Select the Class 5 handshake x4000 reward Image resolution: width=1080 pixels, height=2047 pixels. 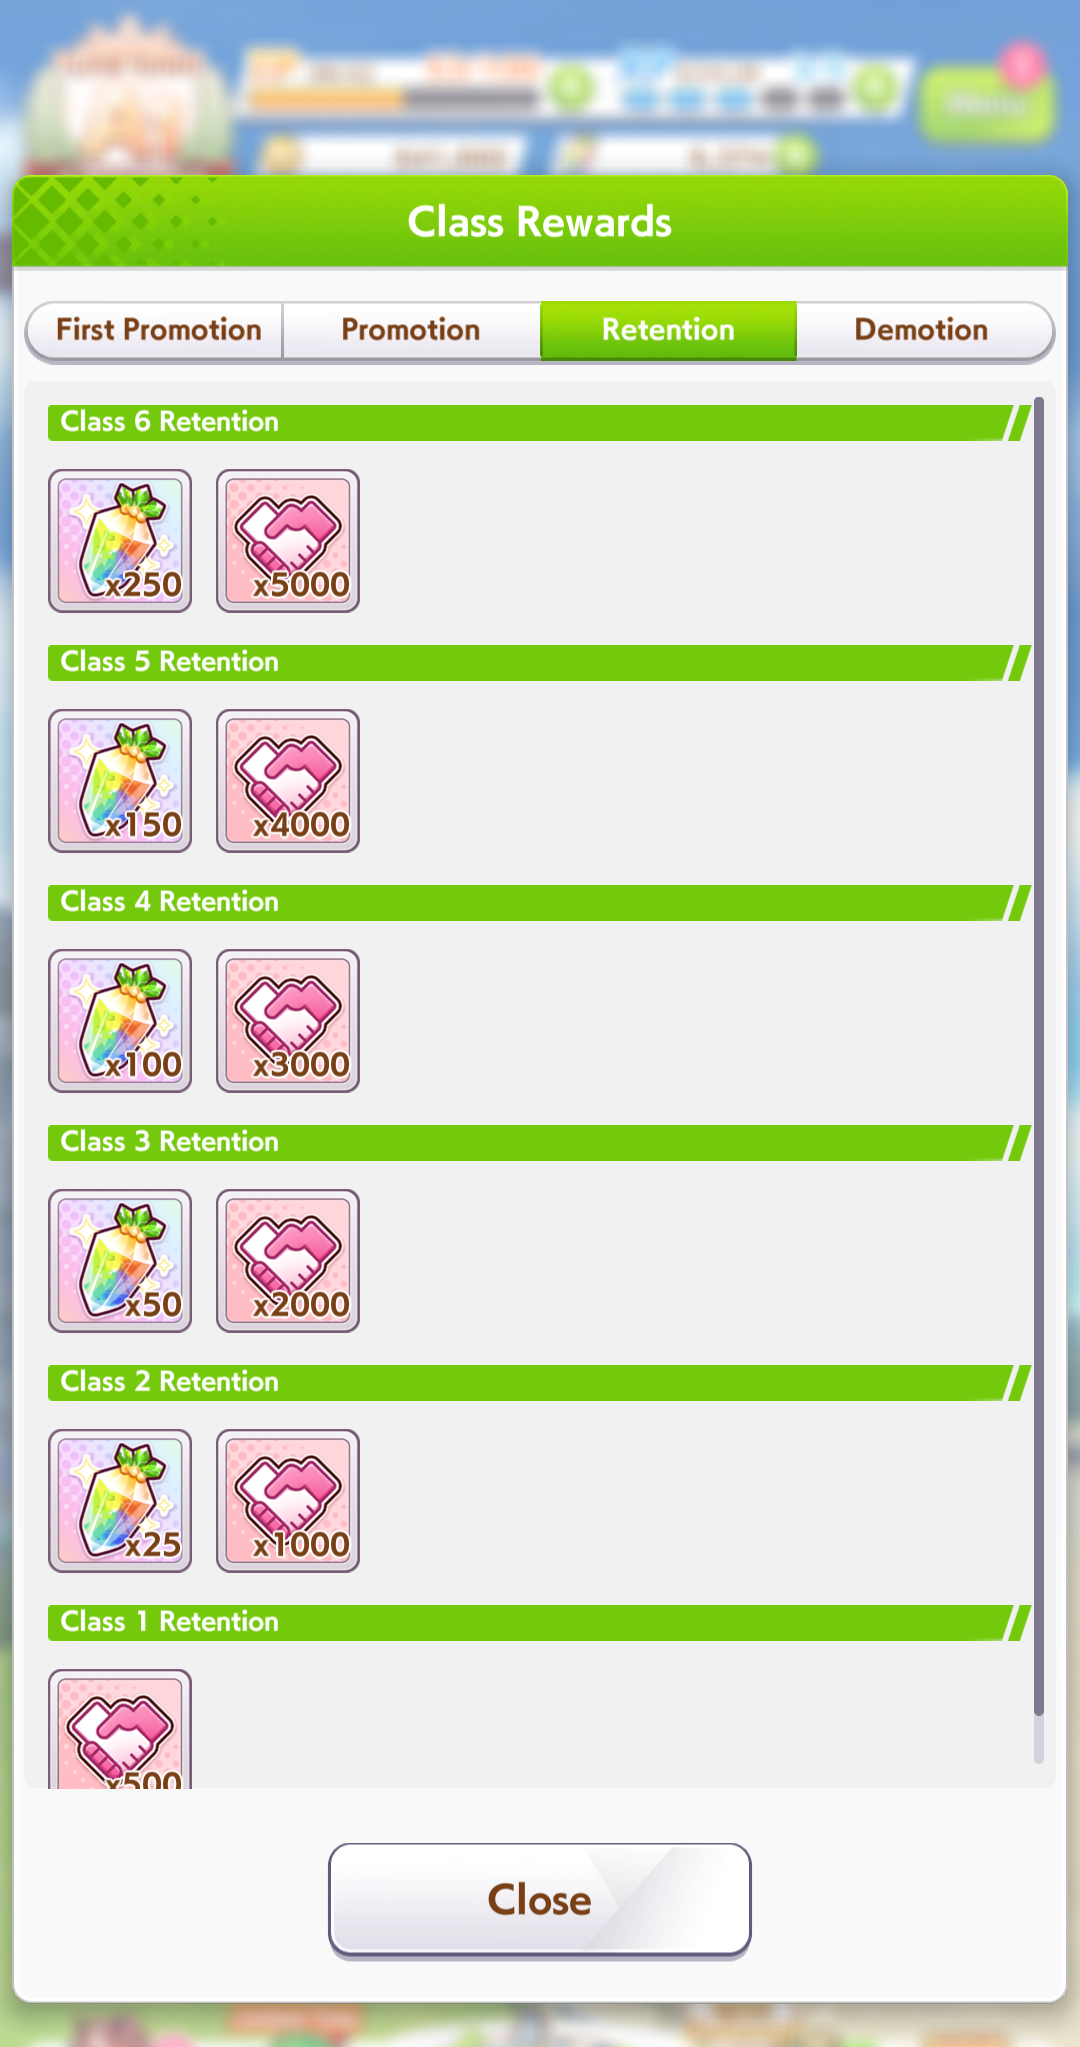[x=288, y=781]
